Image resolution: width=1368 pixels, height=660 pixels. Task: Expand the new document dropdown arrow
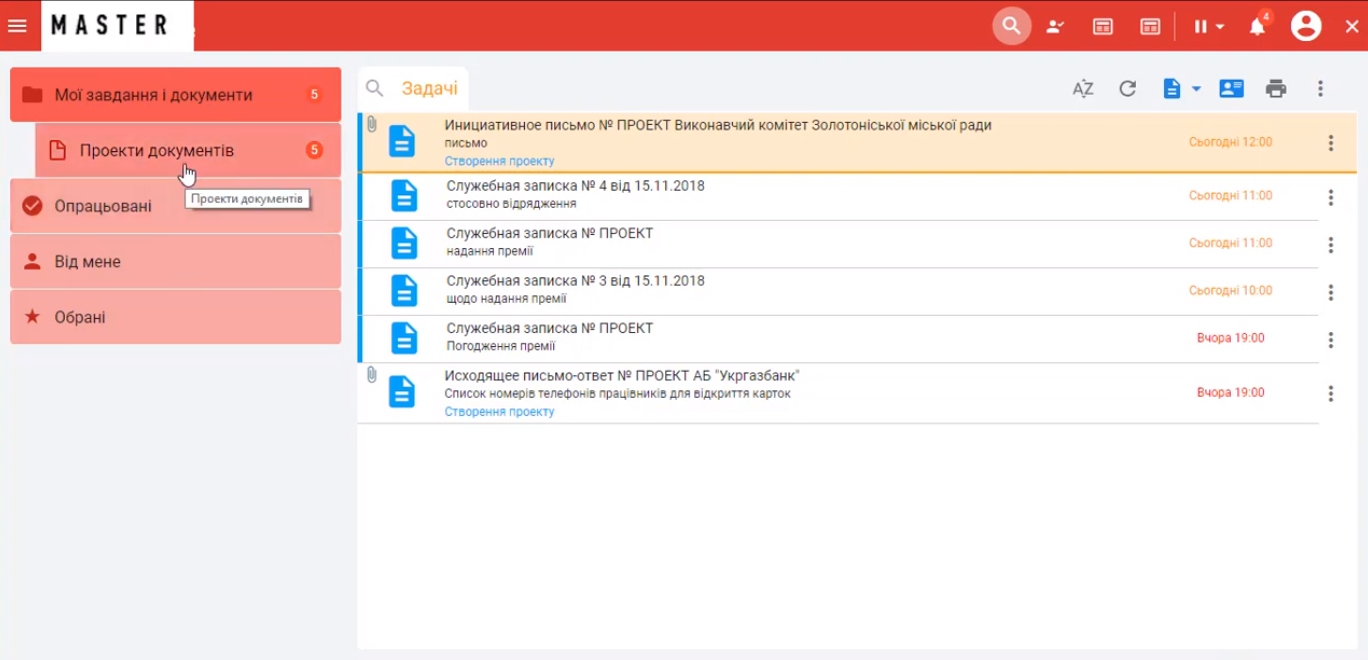click(1196, 88)
